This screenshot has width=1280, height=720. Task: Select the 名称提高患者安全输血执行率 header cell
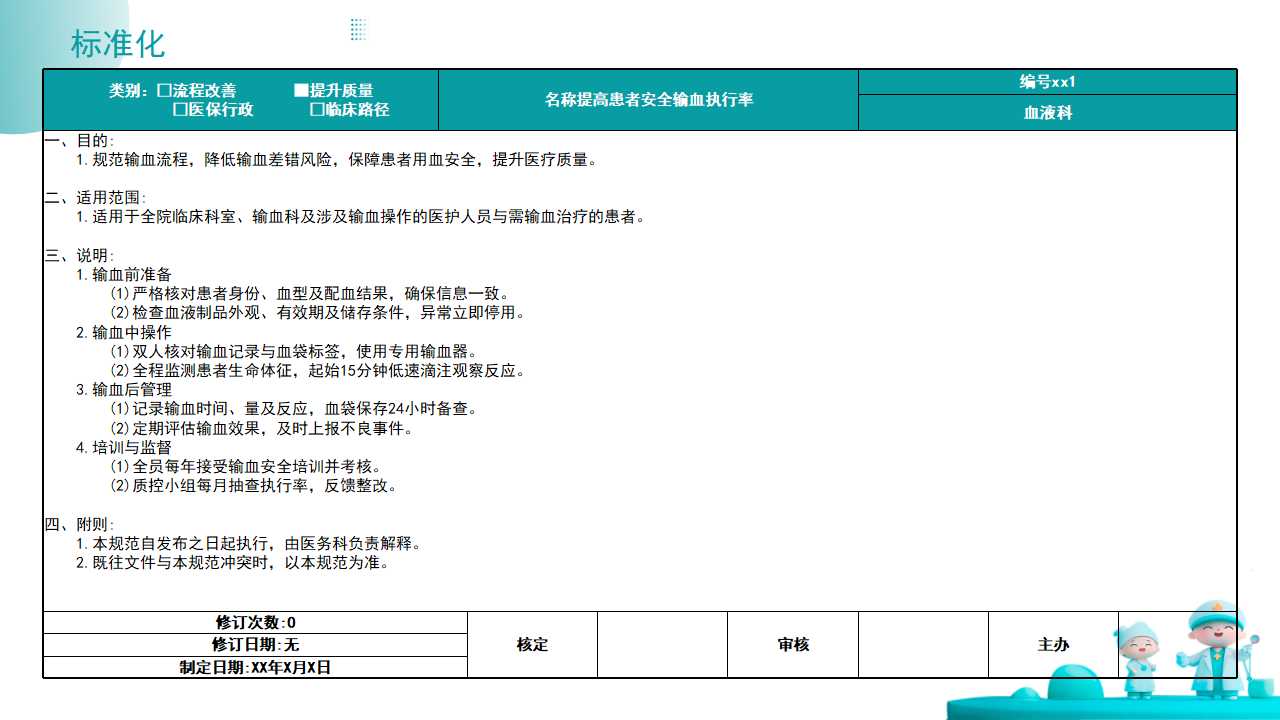click(648, 100)
